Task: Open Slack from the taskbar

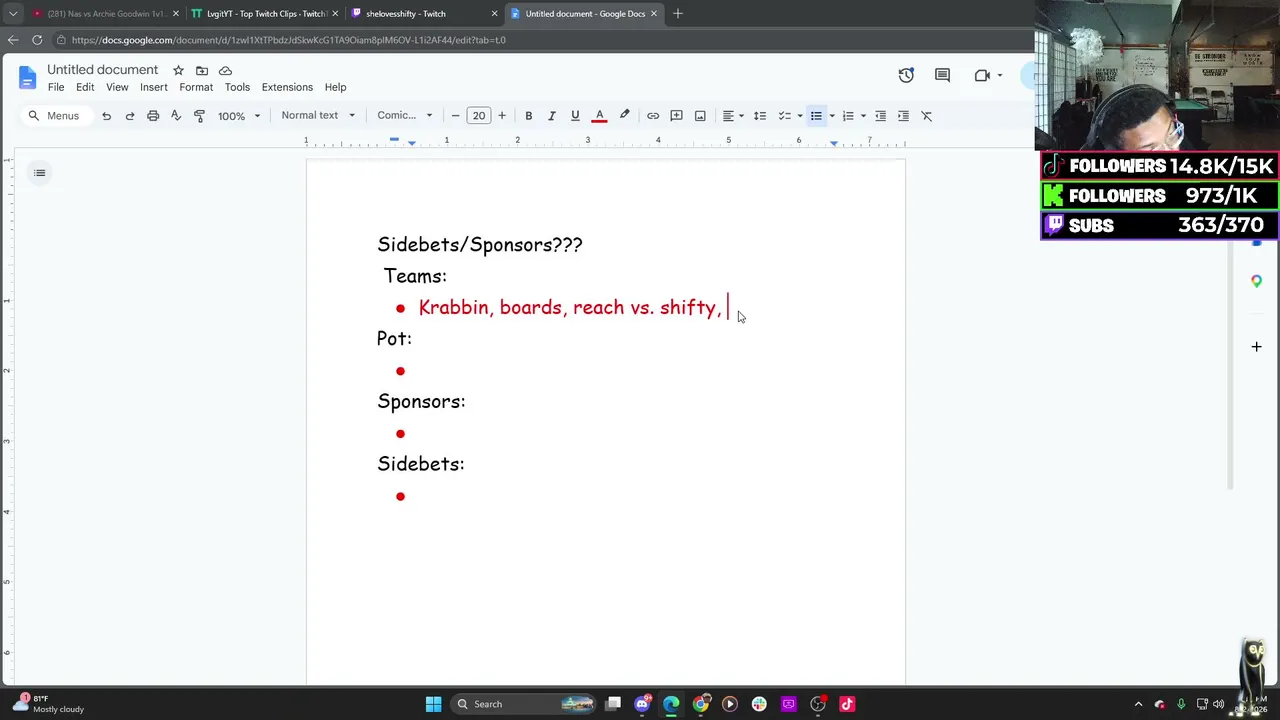Action: (x=759, y=704)
